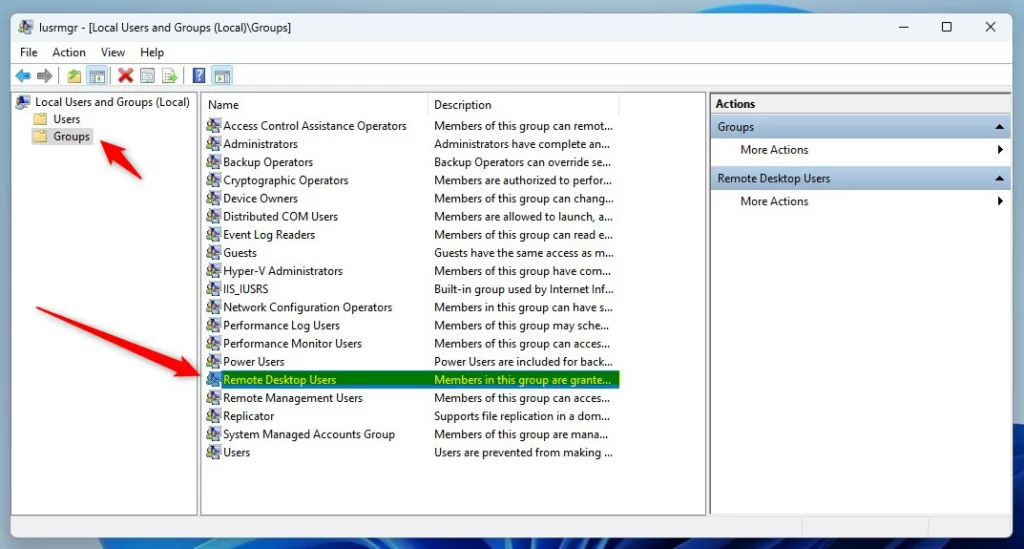Collapse the Groups section in Actions pane
The width and height of the screenshot is (1024, 549).
click(x=999, y=127)
